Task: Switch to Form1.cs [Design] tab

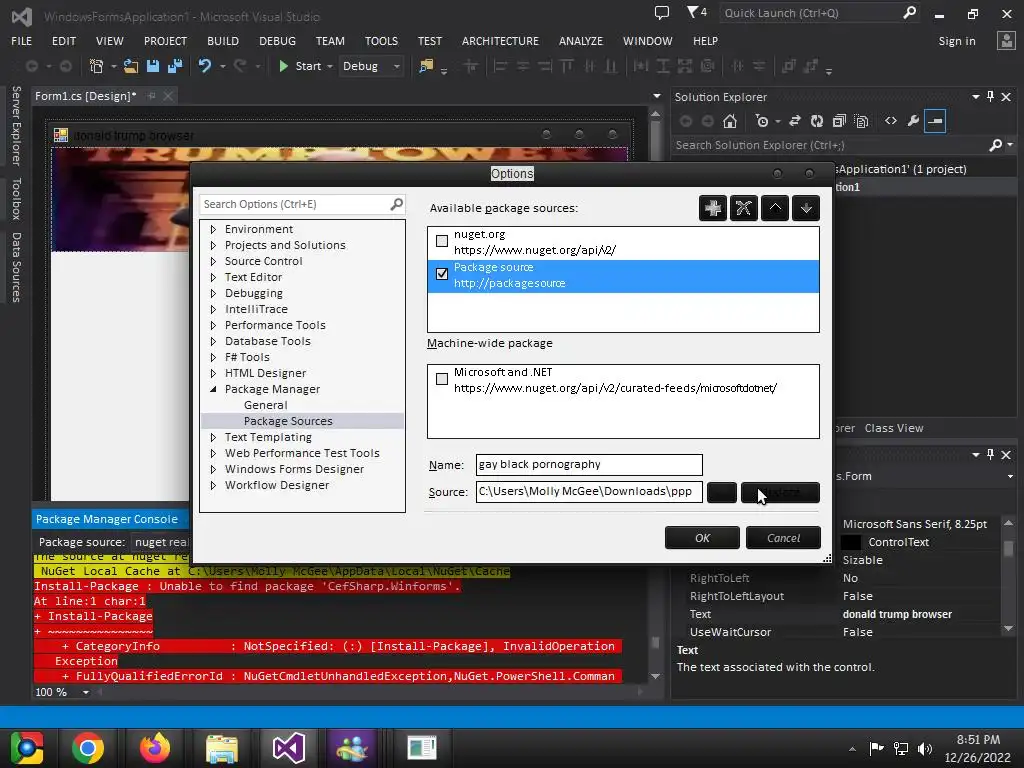Action: point(86,96)
